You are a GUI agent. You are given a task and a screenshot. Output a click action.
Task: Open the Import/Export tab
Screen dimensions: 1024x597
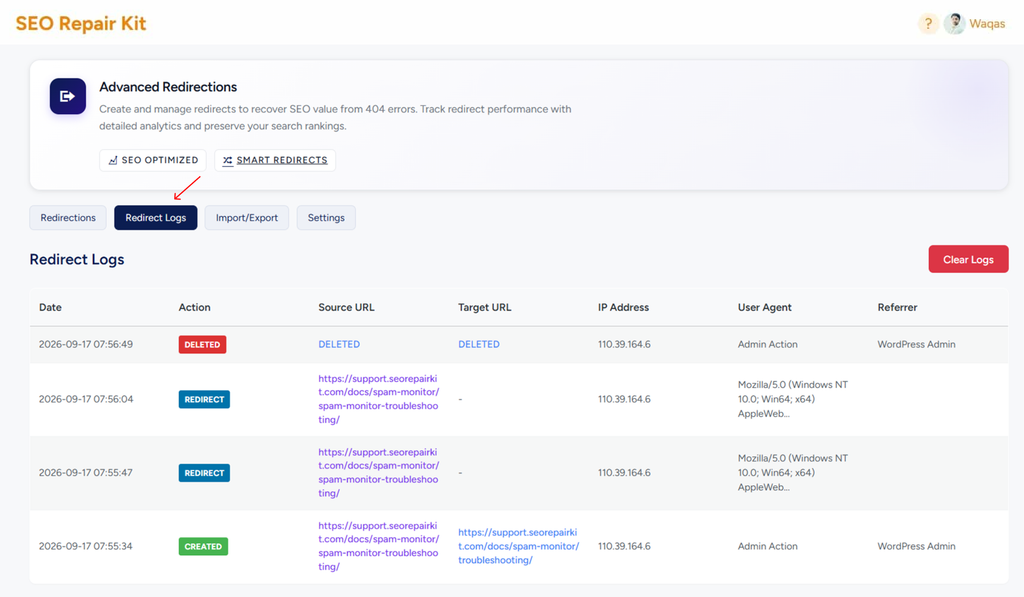[247, 218]
